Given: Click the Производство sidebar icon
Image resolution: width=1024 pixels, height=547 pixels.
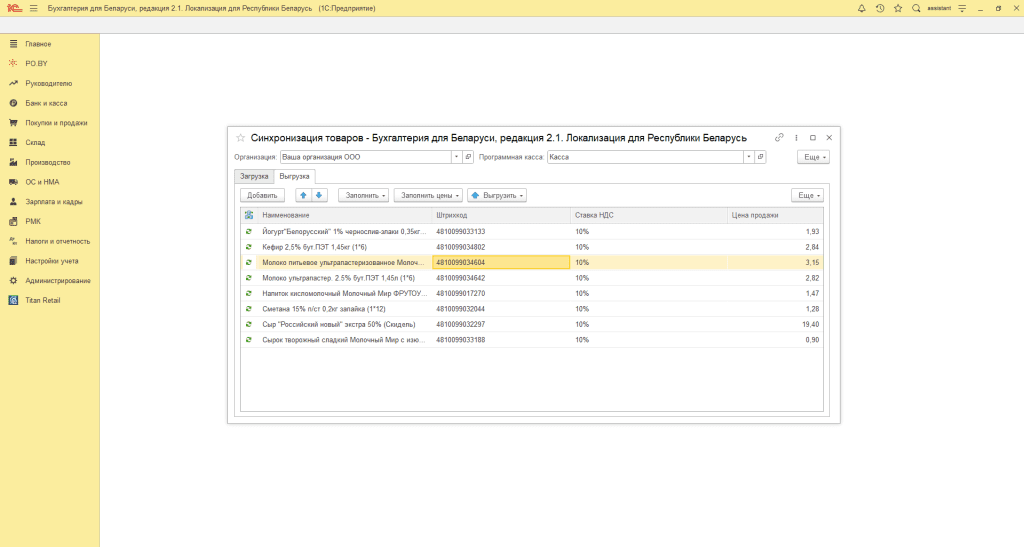Looking at the screenshot, I should 13,162.
